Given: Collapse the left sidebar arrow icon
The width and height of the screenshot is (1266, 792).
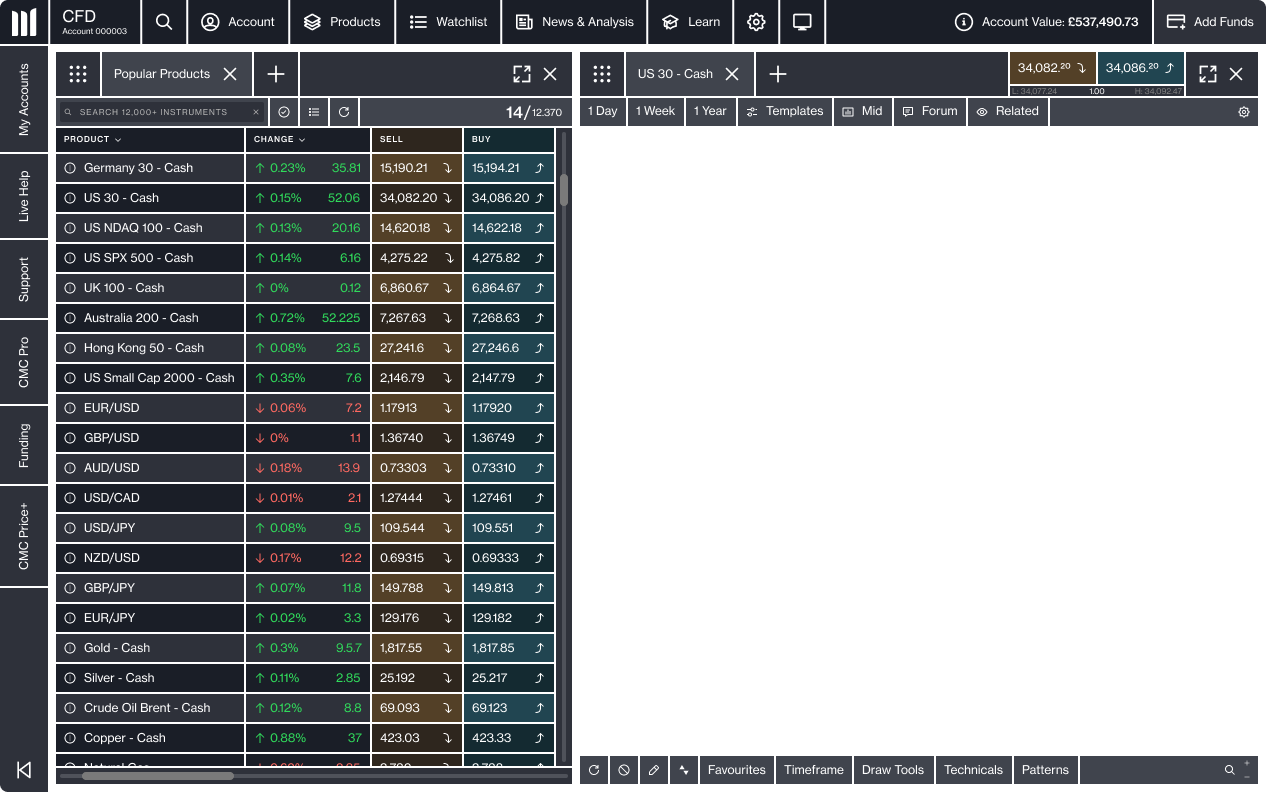Looking at the screenshot, I should [x=24, y=770].
